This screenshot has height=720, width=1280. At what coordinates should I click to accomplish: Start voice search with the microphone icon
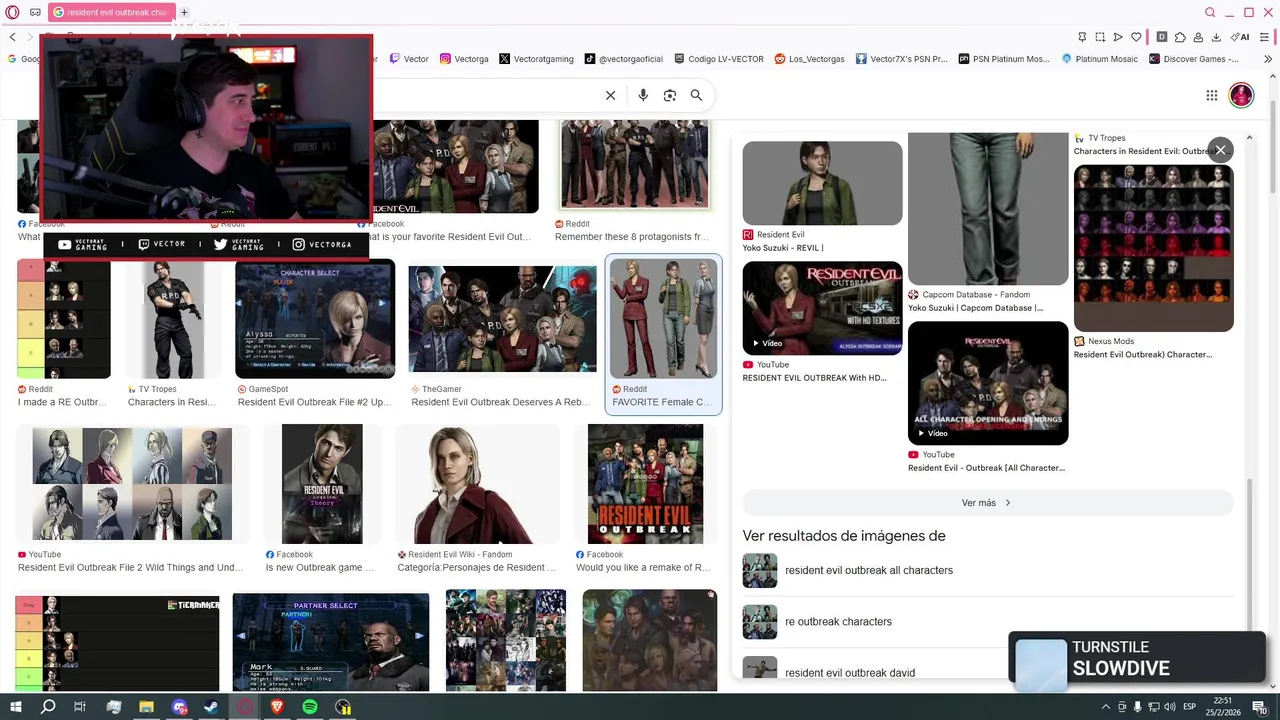click(643, 95)
